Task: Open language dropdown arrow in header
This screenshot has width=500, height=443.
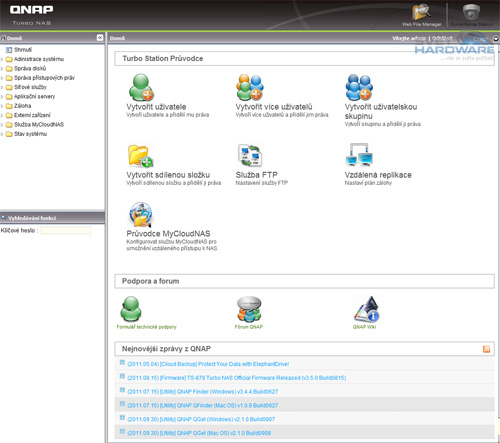Action: [x=496, y=39]
